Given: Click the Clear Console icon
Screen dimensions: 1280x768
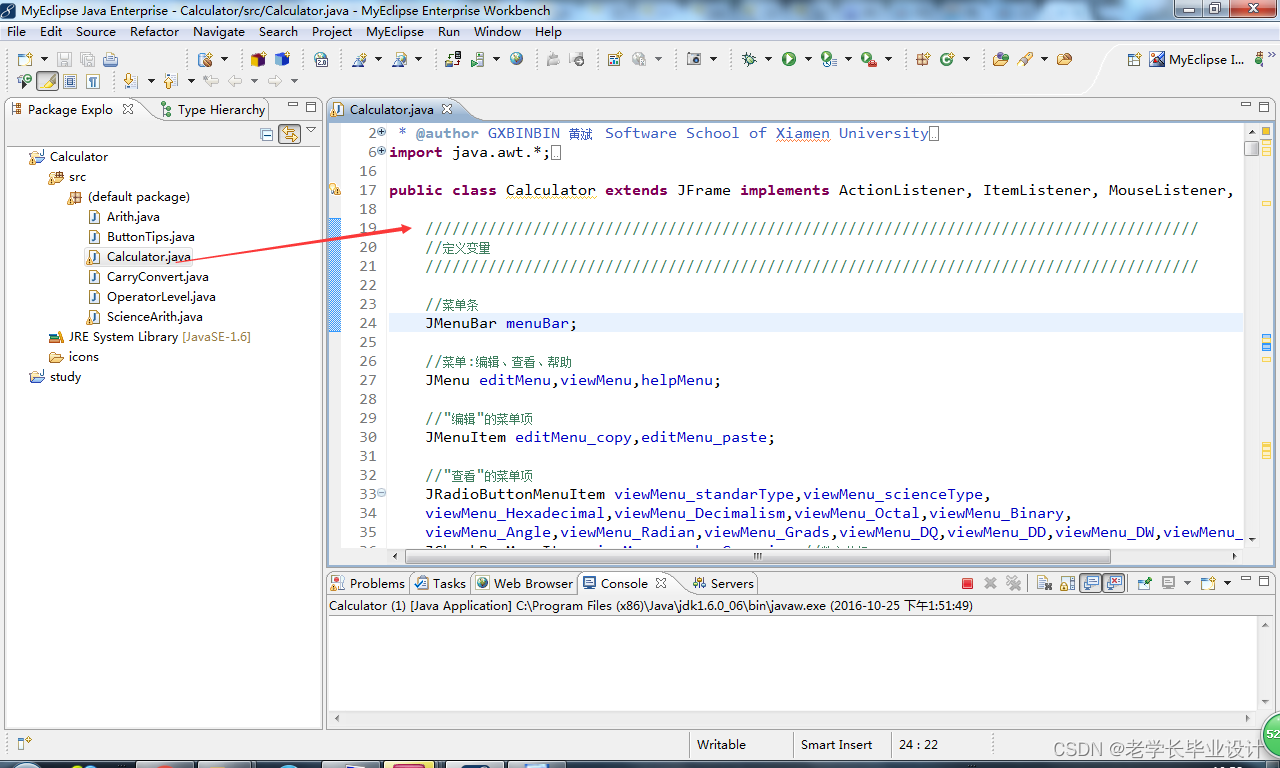Looking at the screenshot, I should (1044, 583).
